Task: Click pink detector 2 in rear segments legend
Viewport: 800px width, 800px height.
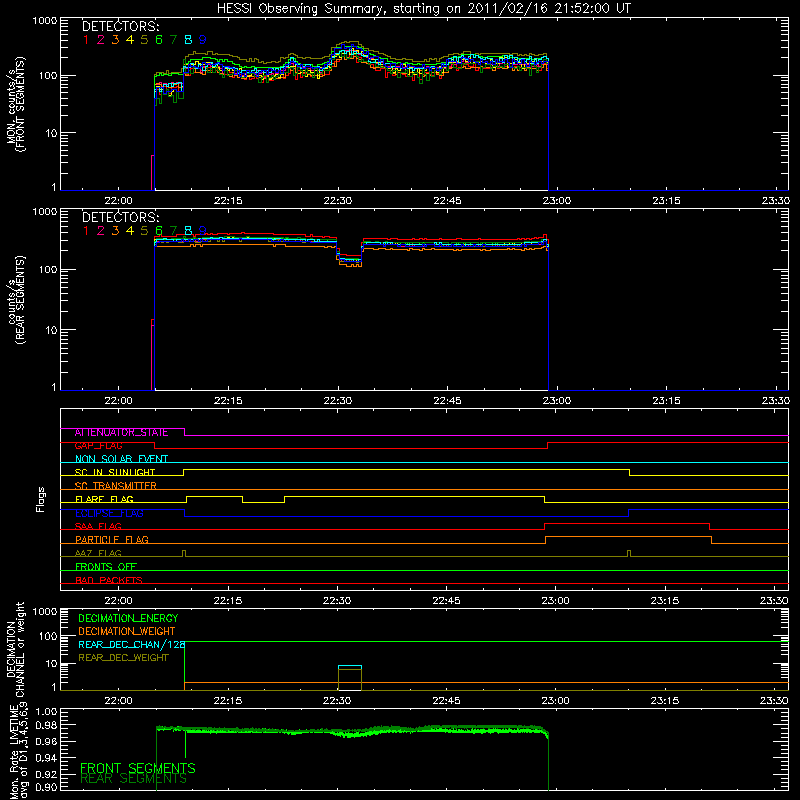Action: (101, 231)
